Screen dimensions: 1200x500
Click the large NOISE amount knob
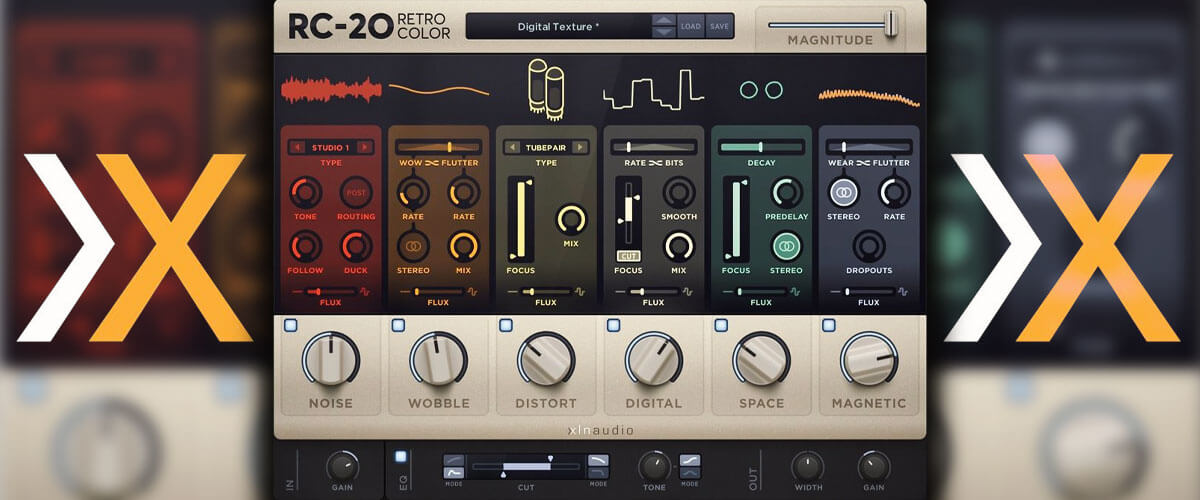click(331, 360)
